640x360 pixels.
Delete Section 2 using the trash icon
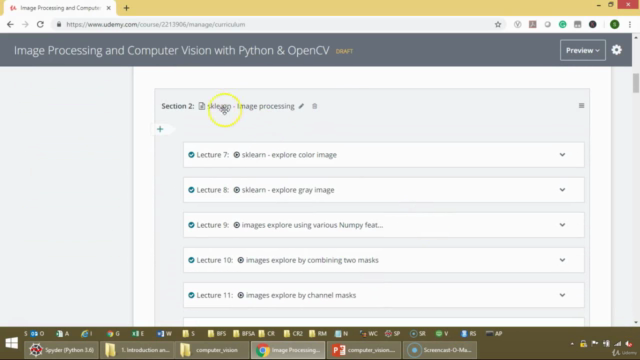pos(314,106)
